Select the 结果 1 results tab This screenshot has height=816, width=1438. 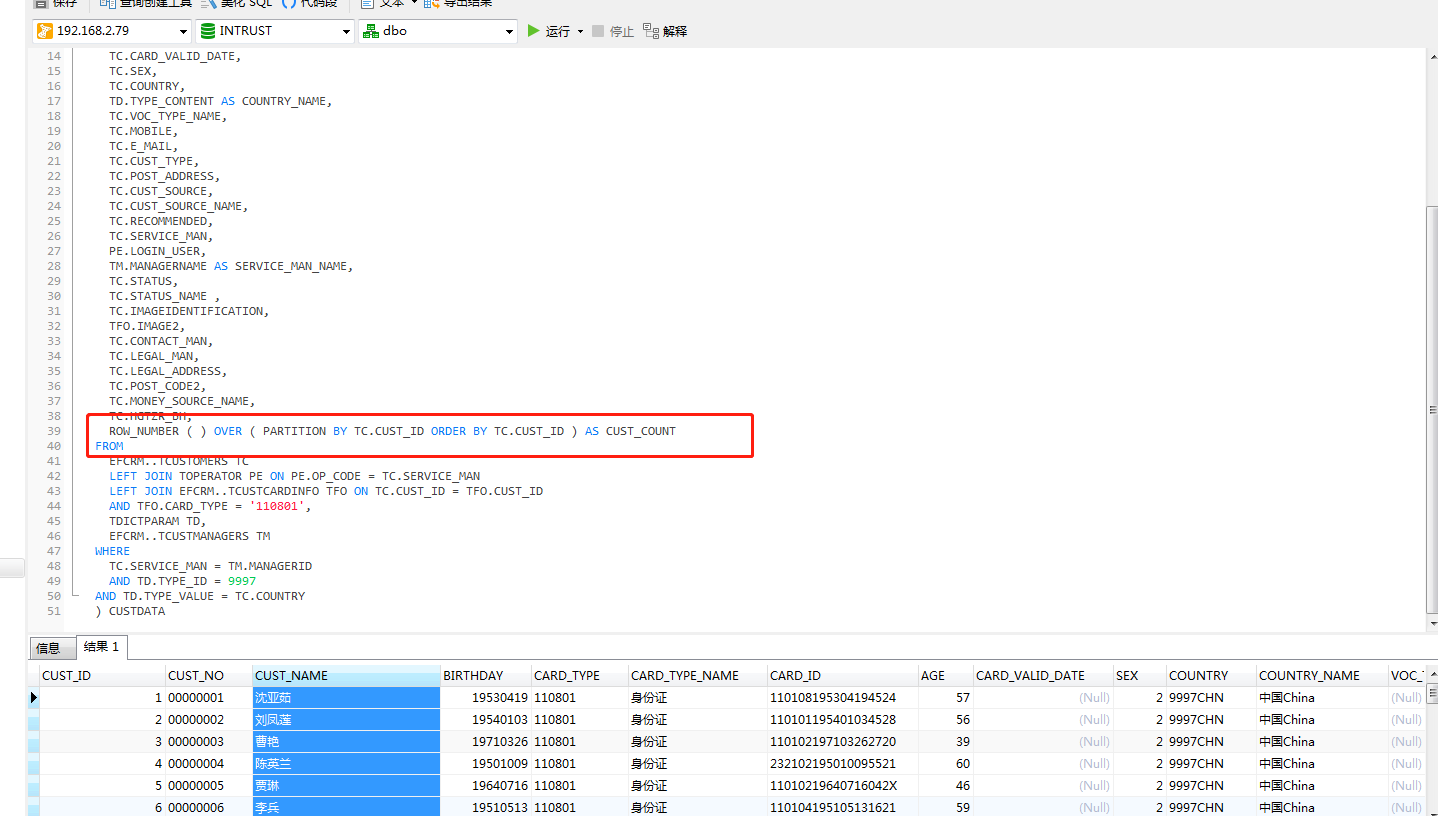[x=101, y=647]
